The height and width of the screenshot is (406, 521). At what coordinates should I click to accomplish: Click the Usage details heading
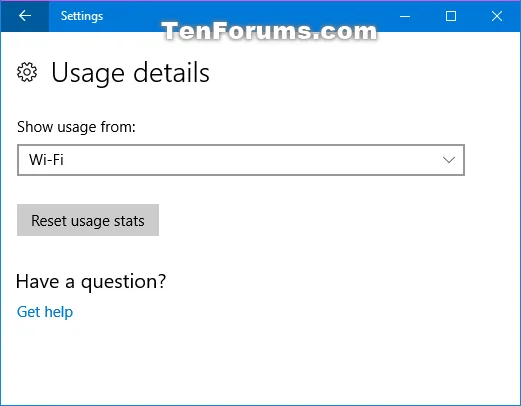tap(130, 73)
